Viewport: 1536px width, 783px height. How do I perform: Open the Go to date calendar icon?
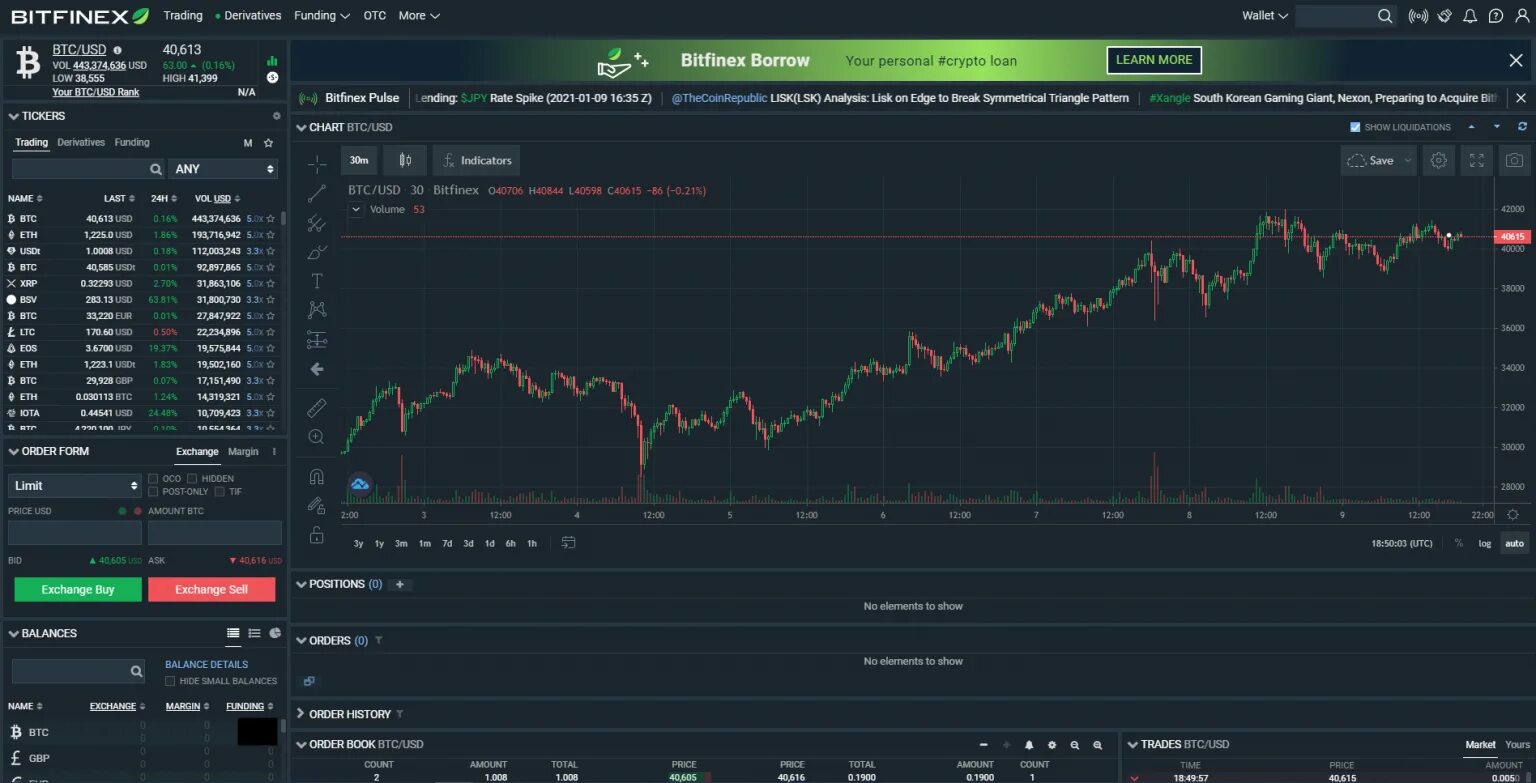[568, 543]
